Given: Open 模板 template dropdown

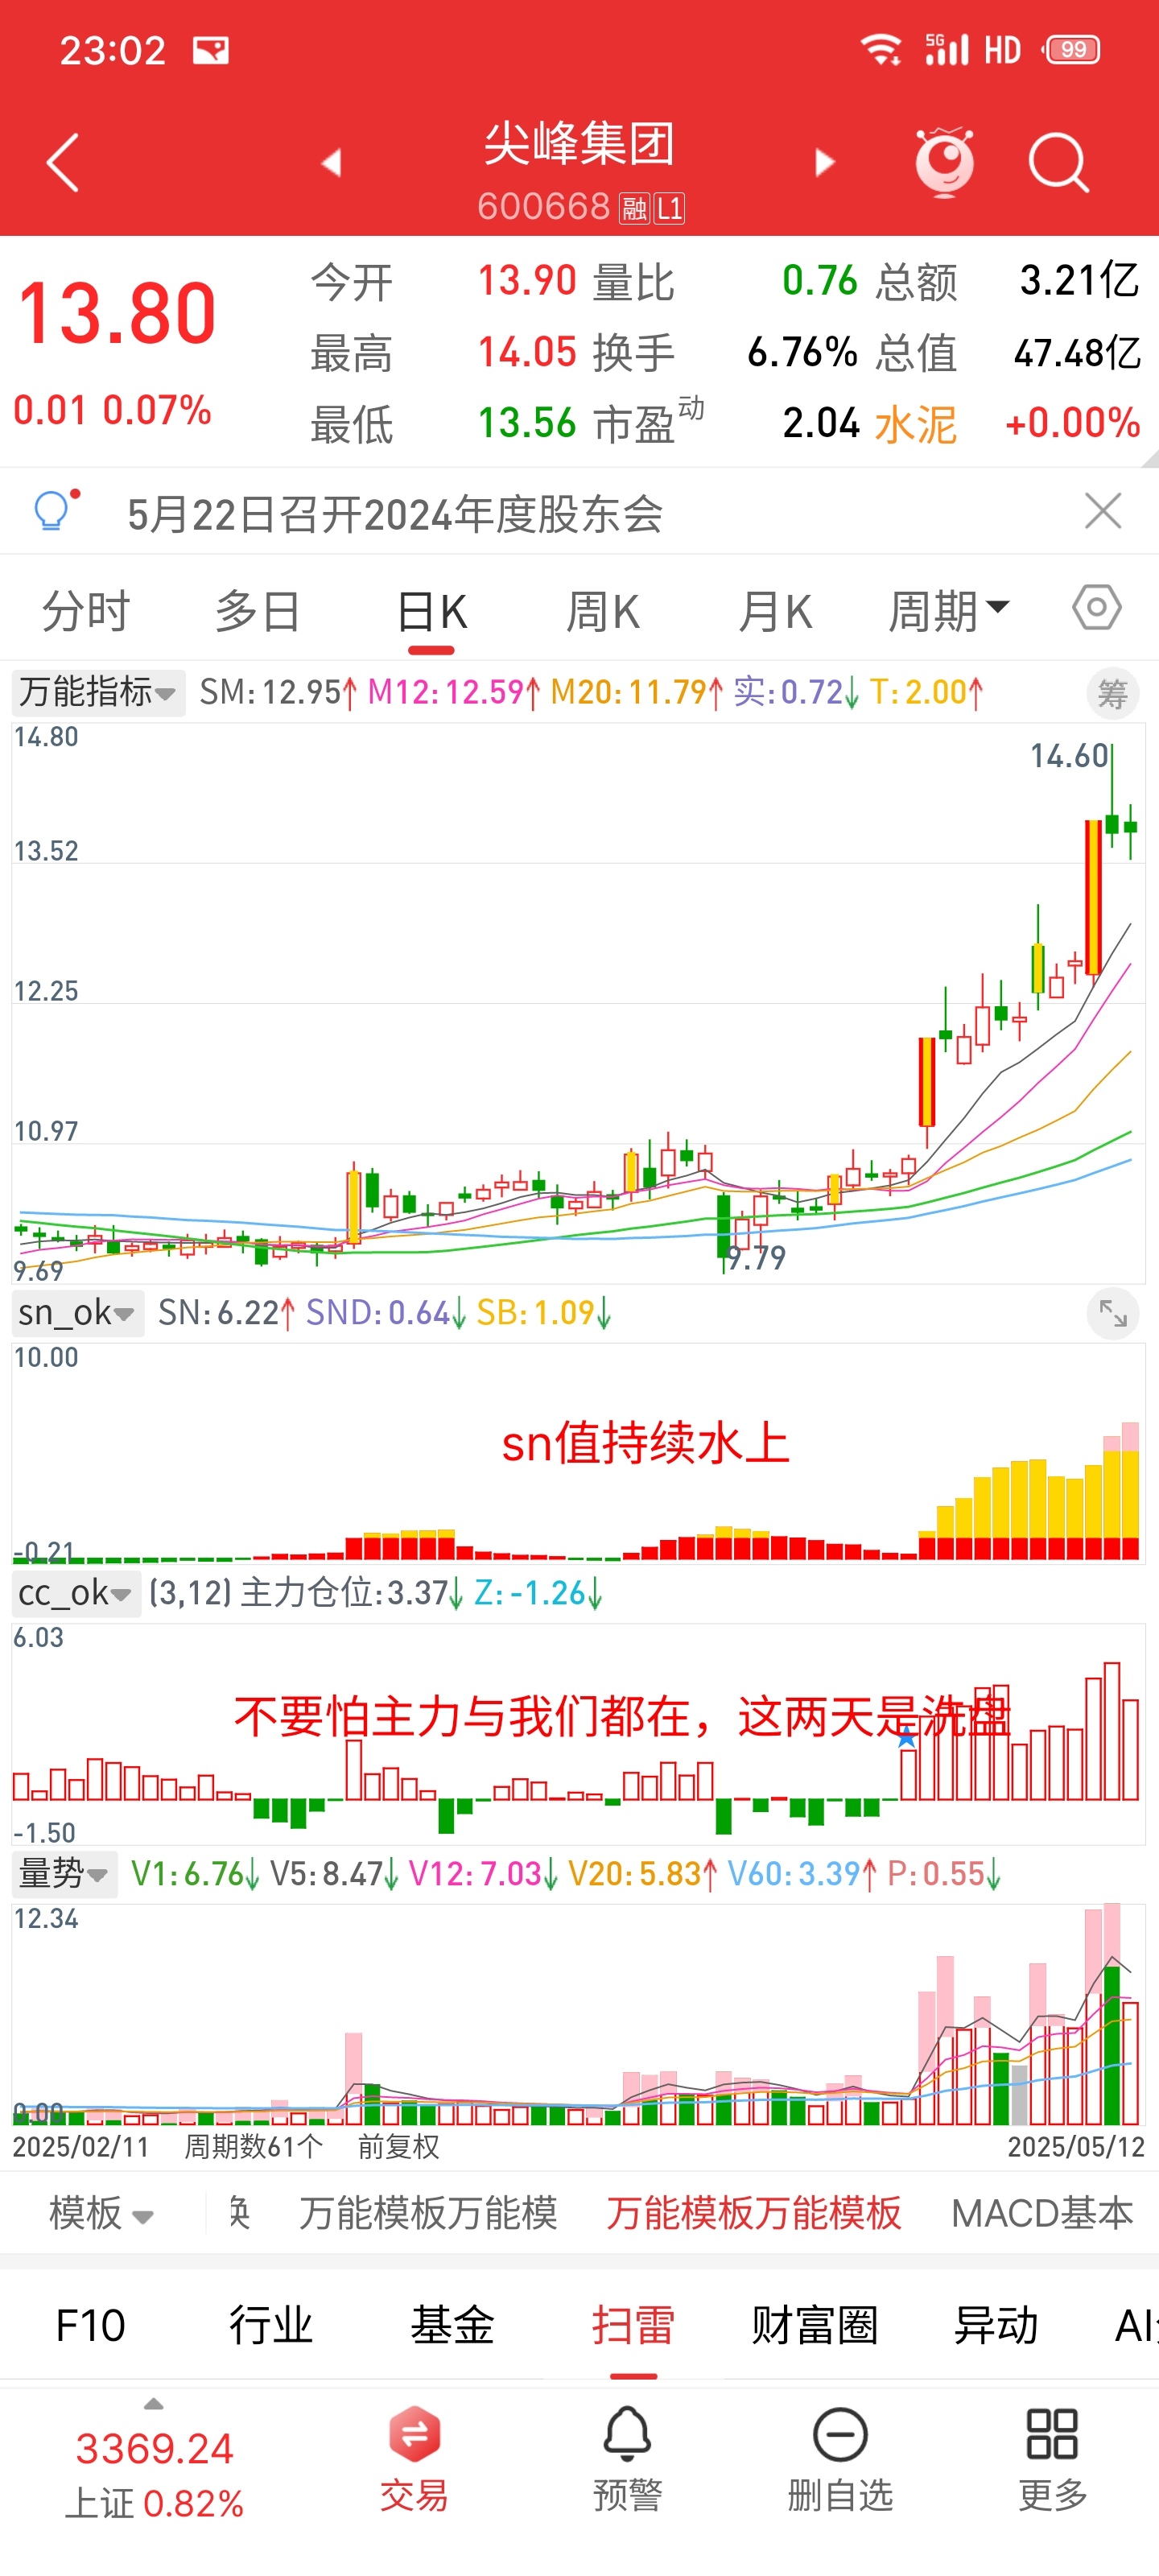Looking at the screenshot, I should pyautogui.click(x=101, y=2213).
